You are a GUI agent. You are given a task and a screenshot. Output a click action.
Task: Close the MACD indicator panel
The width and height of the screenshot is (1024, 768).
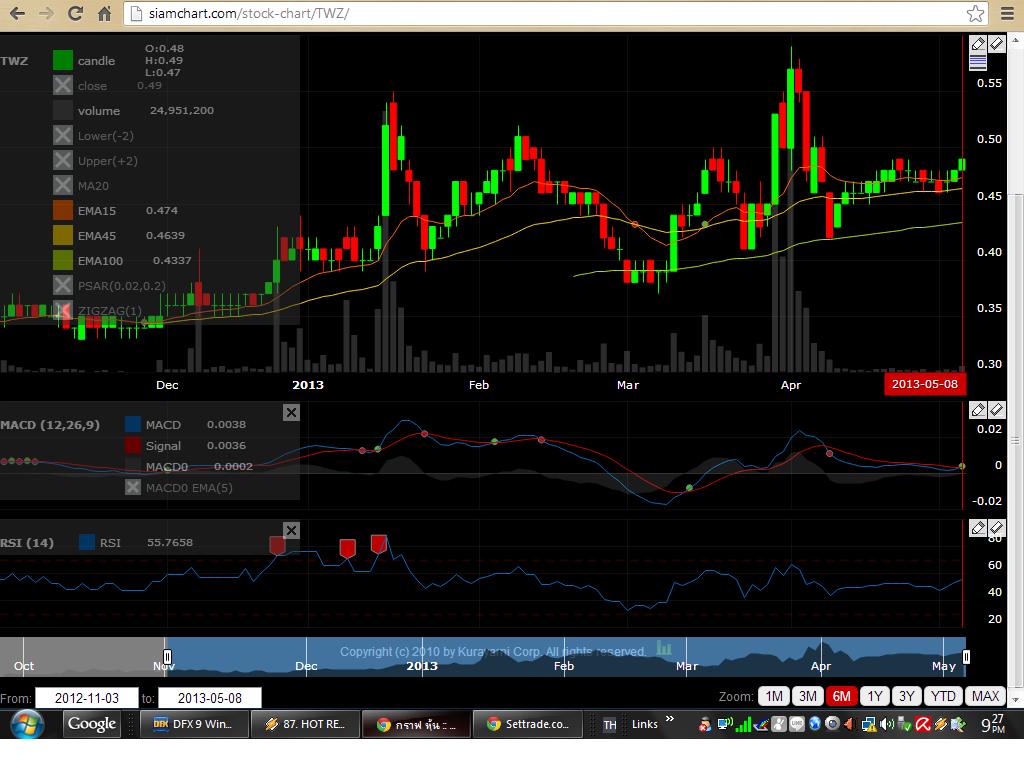coord(291,412)
